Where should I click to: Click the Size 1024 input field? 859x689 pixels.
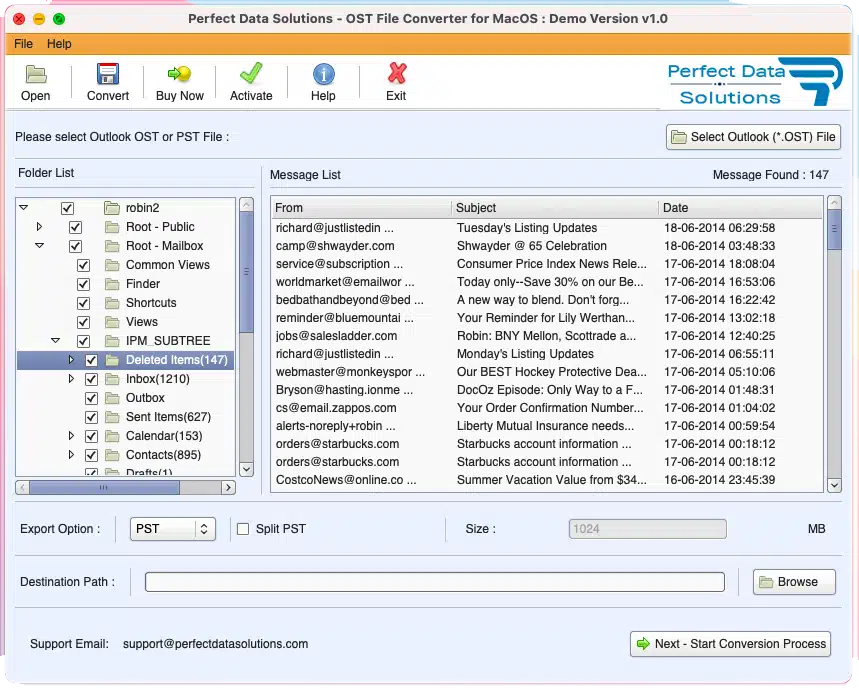pyautogui.click(x=648, y=529)
